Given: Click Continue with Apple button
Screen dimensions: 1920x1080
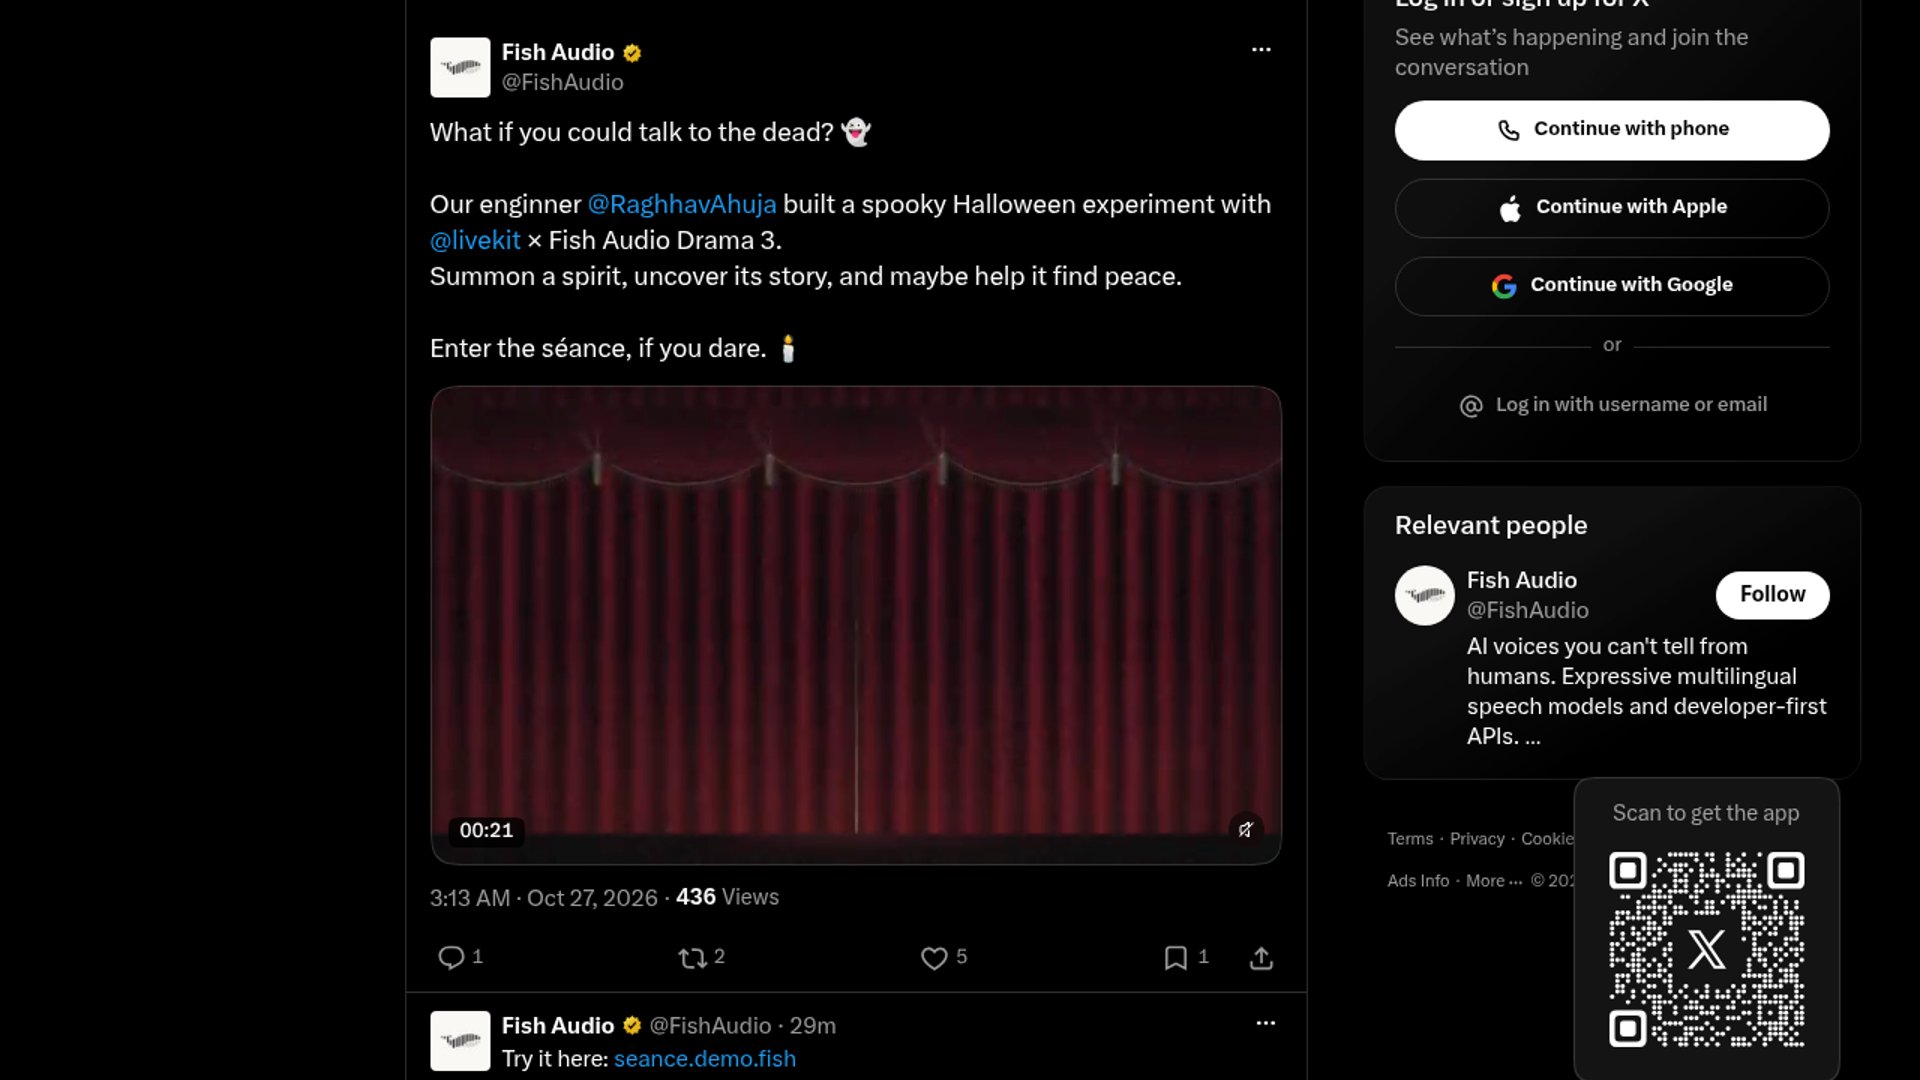Looking at the screenshot, I should 1612,208.
